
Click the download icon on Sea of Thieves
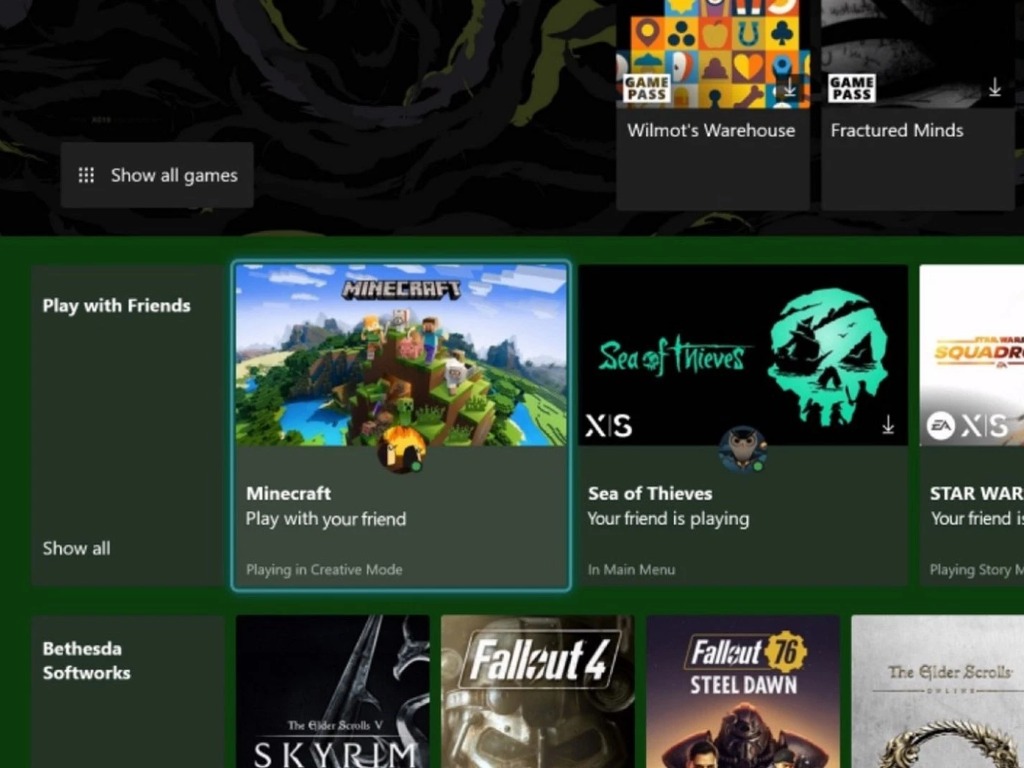(887, 426)
